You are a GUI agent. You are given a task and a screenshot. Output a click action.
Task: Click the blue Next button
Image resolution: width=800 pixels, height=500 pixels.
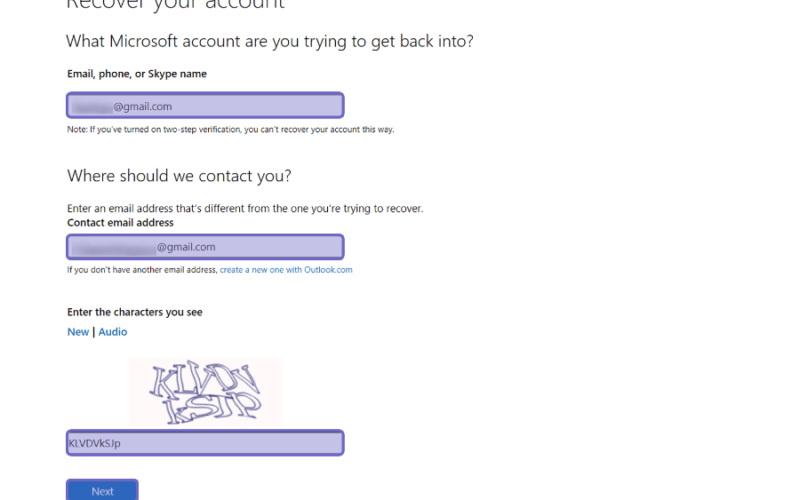[x=102, y=490]
